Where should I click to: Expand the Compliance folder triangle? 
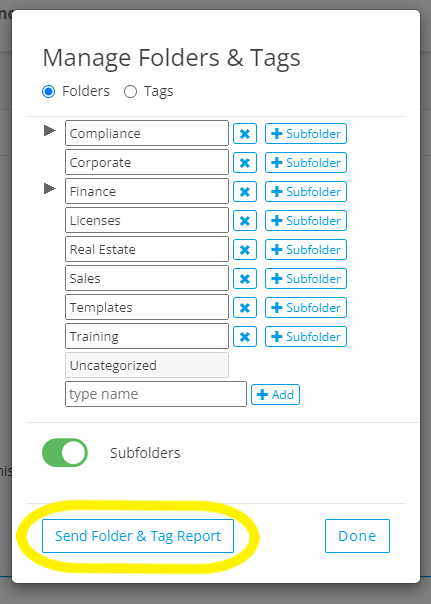(50, 131)
